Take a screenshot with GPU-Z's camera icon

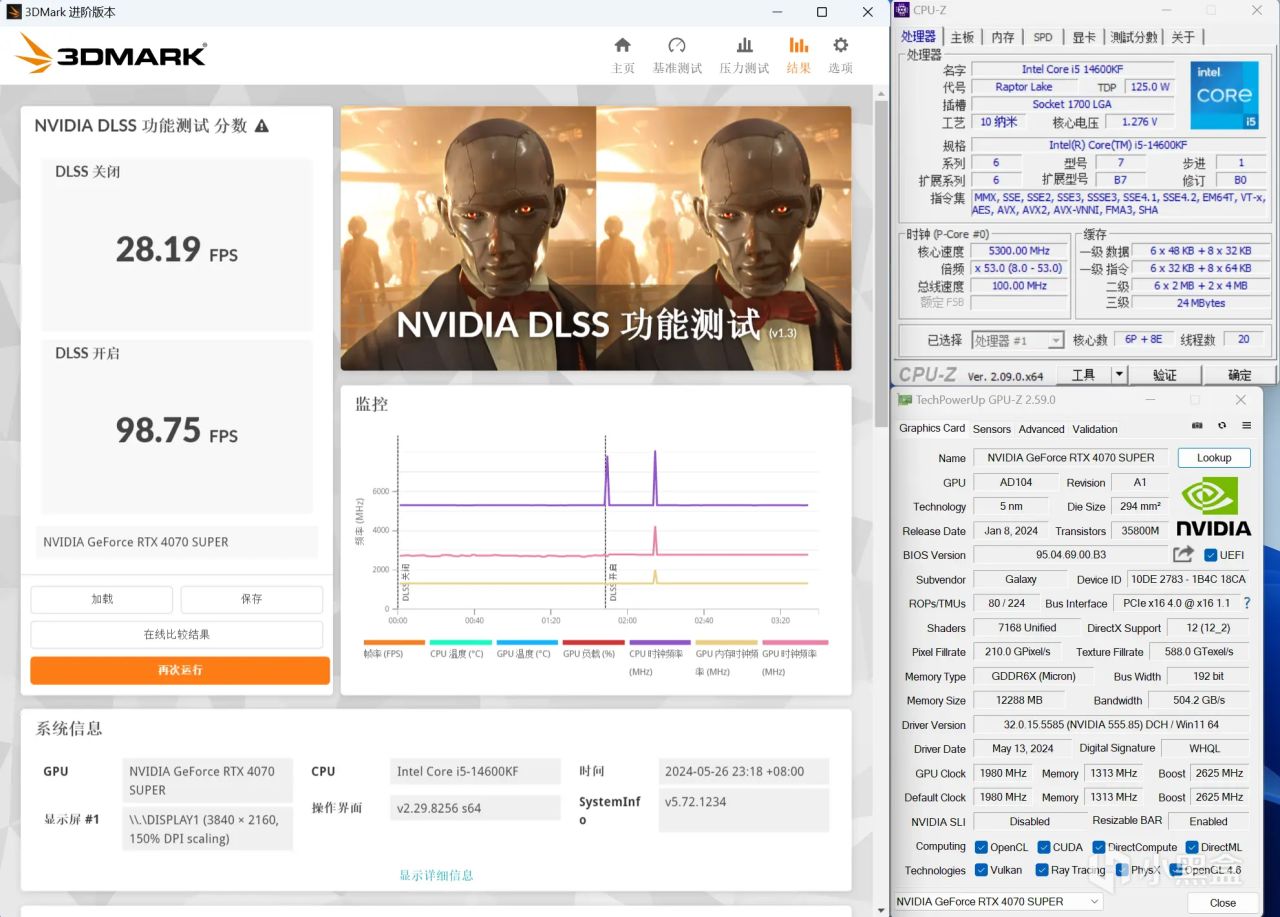point(1197,426)
